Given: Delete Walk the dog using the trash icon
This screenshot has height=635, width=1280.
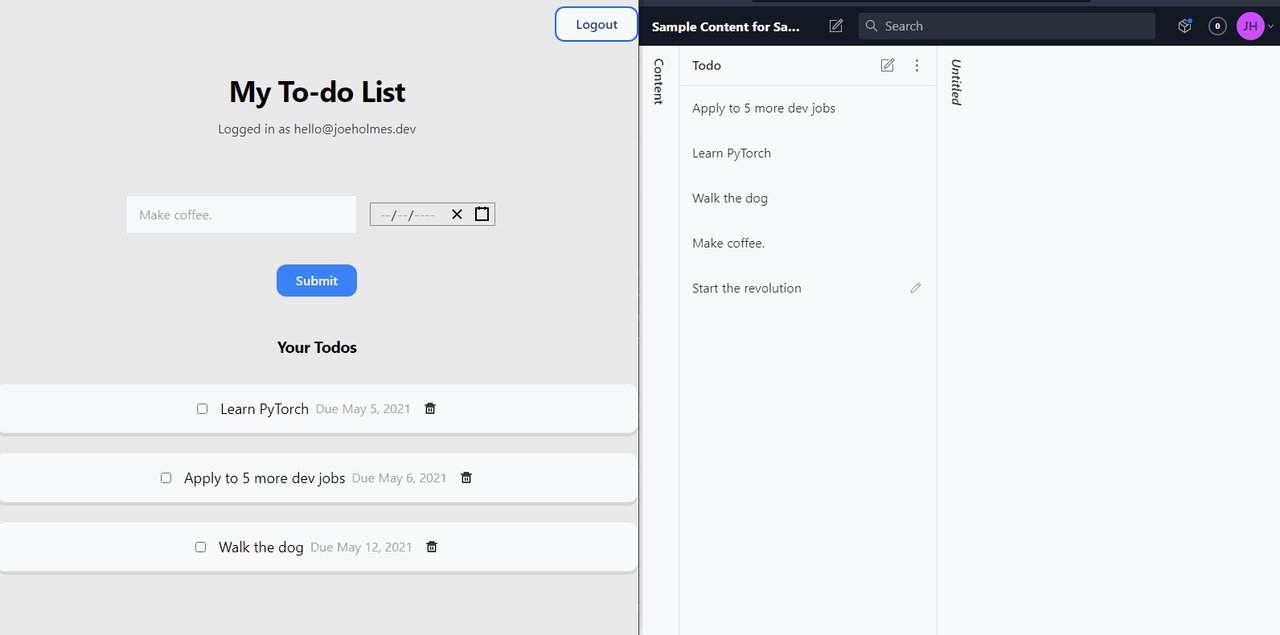Looking at the screenshot, I should (x=431, y=547).
